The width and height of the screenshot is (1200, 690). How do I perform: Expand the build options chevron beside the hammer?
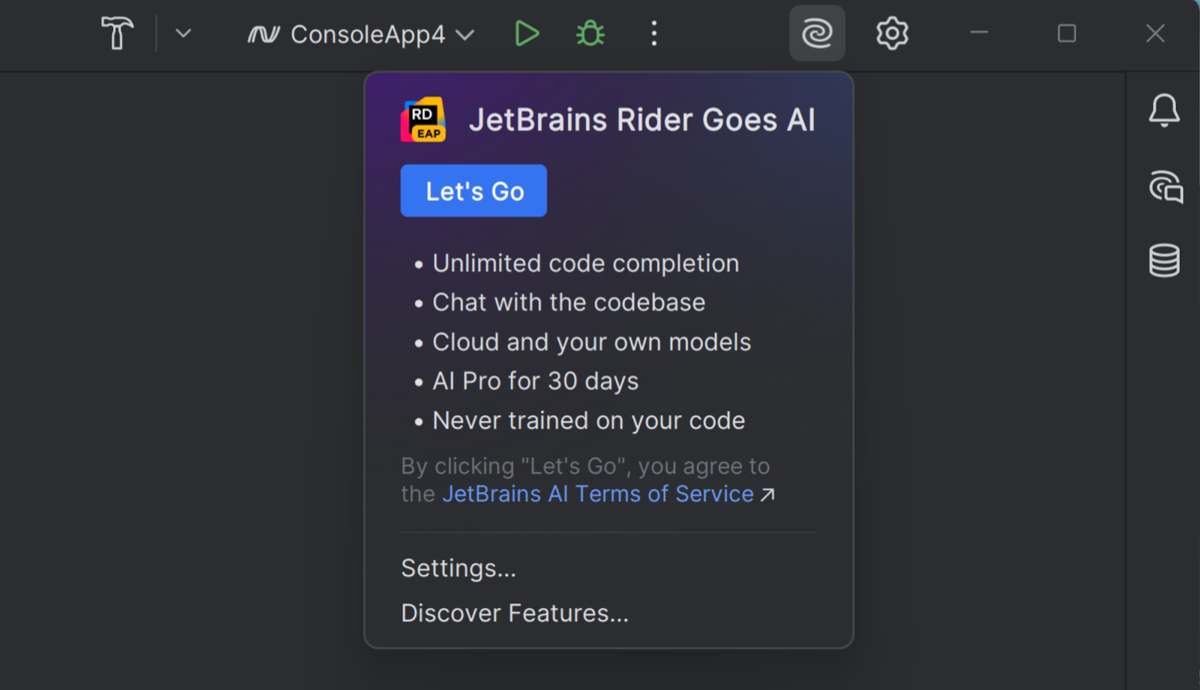(183, 34)
